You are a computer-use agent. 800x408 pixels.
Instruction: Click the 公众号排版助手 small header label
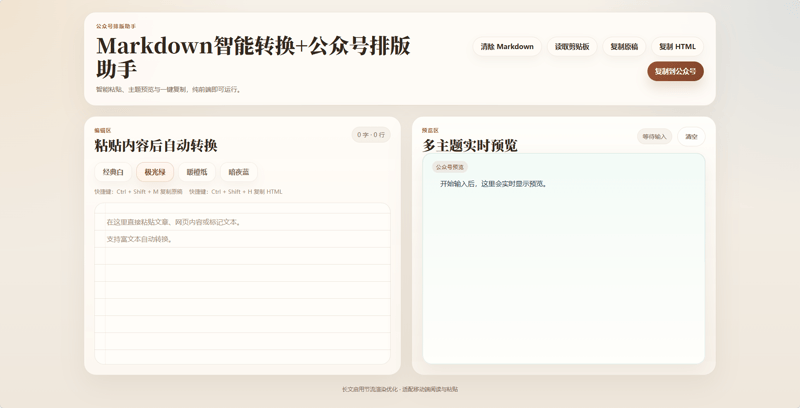click(116, 26)
